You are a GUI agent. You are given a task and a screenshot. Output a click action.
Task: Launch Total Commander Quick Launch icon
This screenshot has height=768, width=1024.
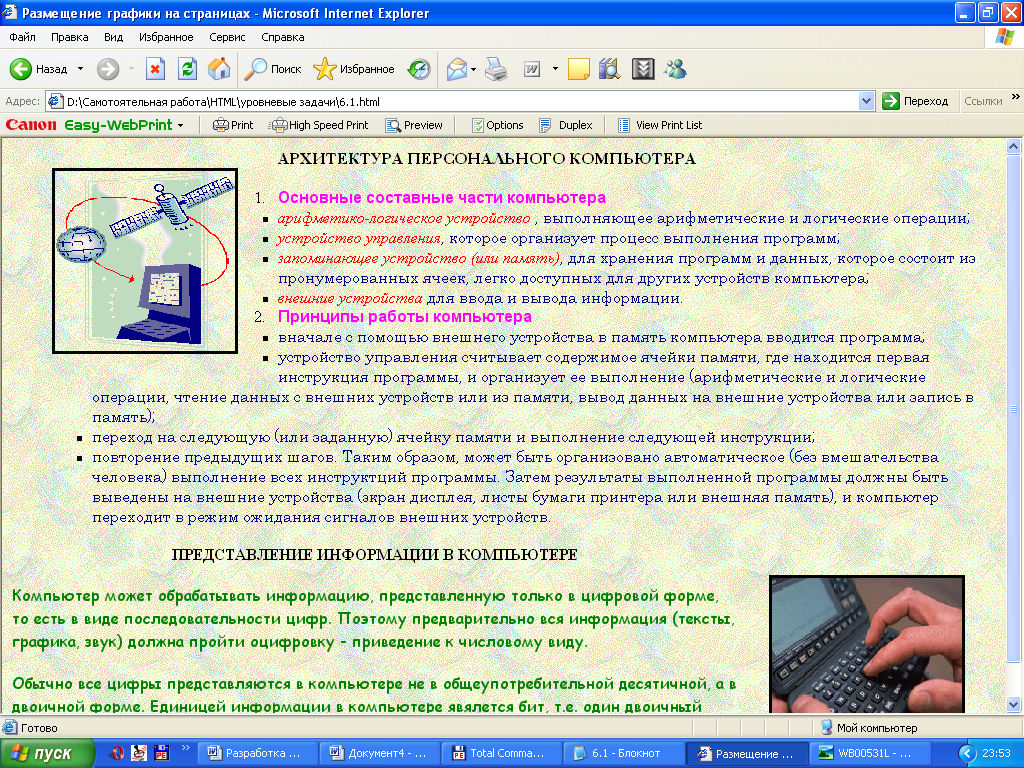pos(161,753)
